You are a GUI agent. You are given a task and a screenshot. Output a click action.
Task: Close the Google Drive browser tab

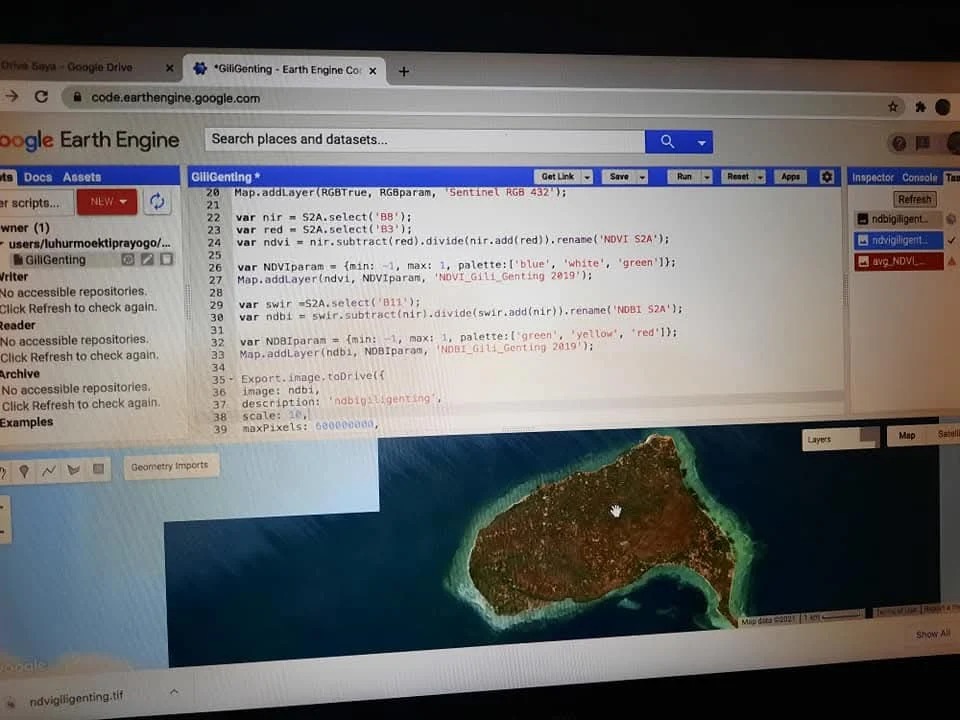pos(170,69)
